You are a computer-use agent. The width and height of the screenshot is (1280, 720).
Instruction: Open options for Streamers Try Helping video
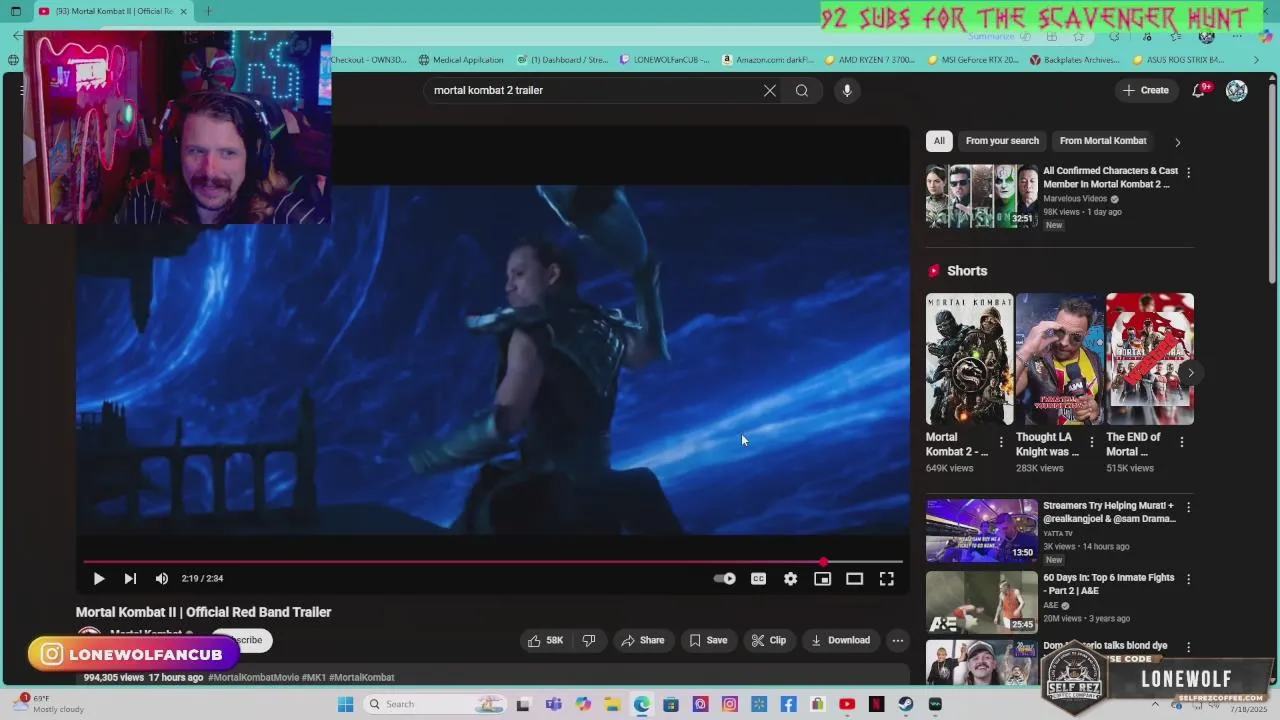click(x=1188, y=507)
